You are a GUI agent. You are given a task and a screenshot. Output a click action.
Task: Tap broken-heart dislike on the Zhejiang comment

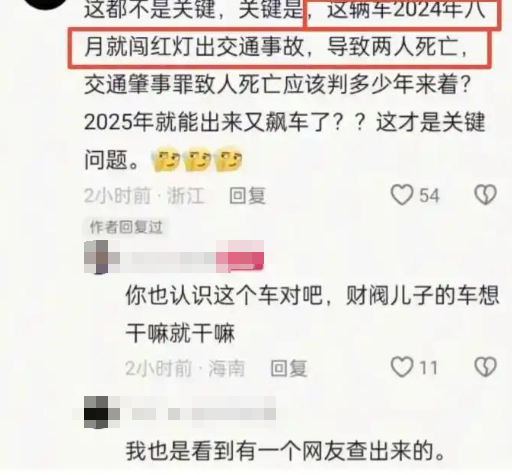(485, 195)
